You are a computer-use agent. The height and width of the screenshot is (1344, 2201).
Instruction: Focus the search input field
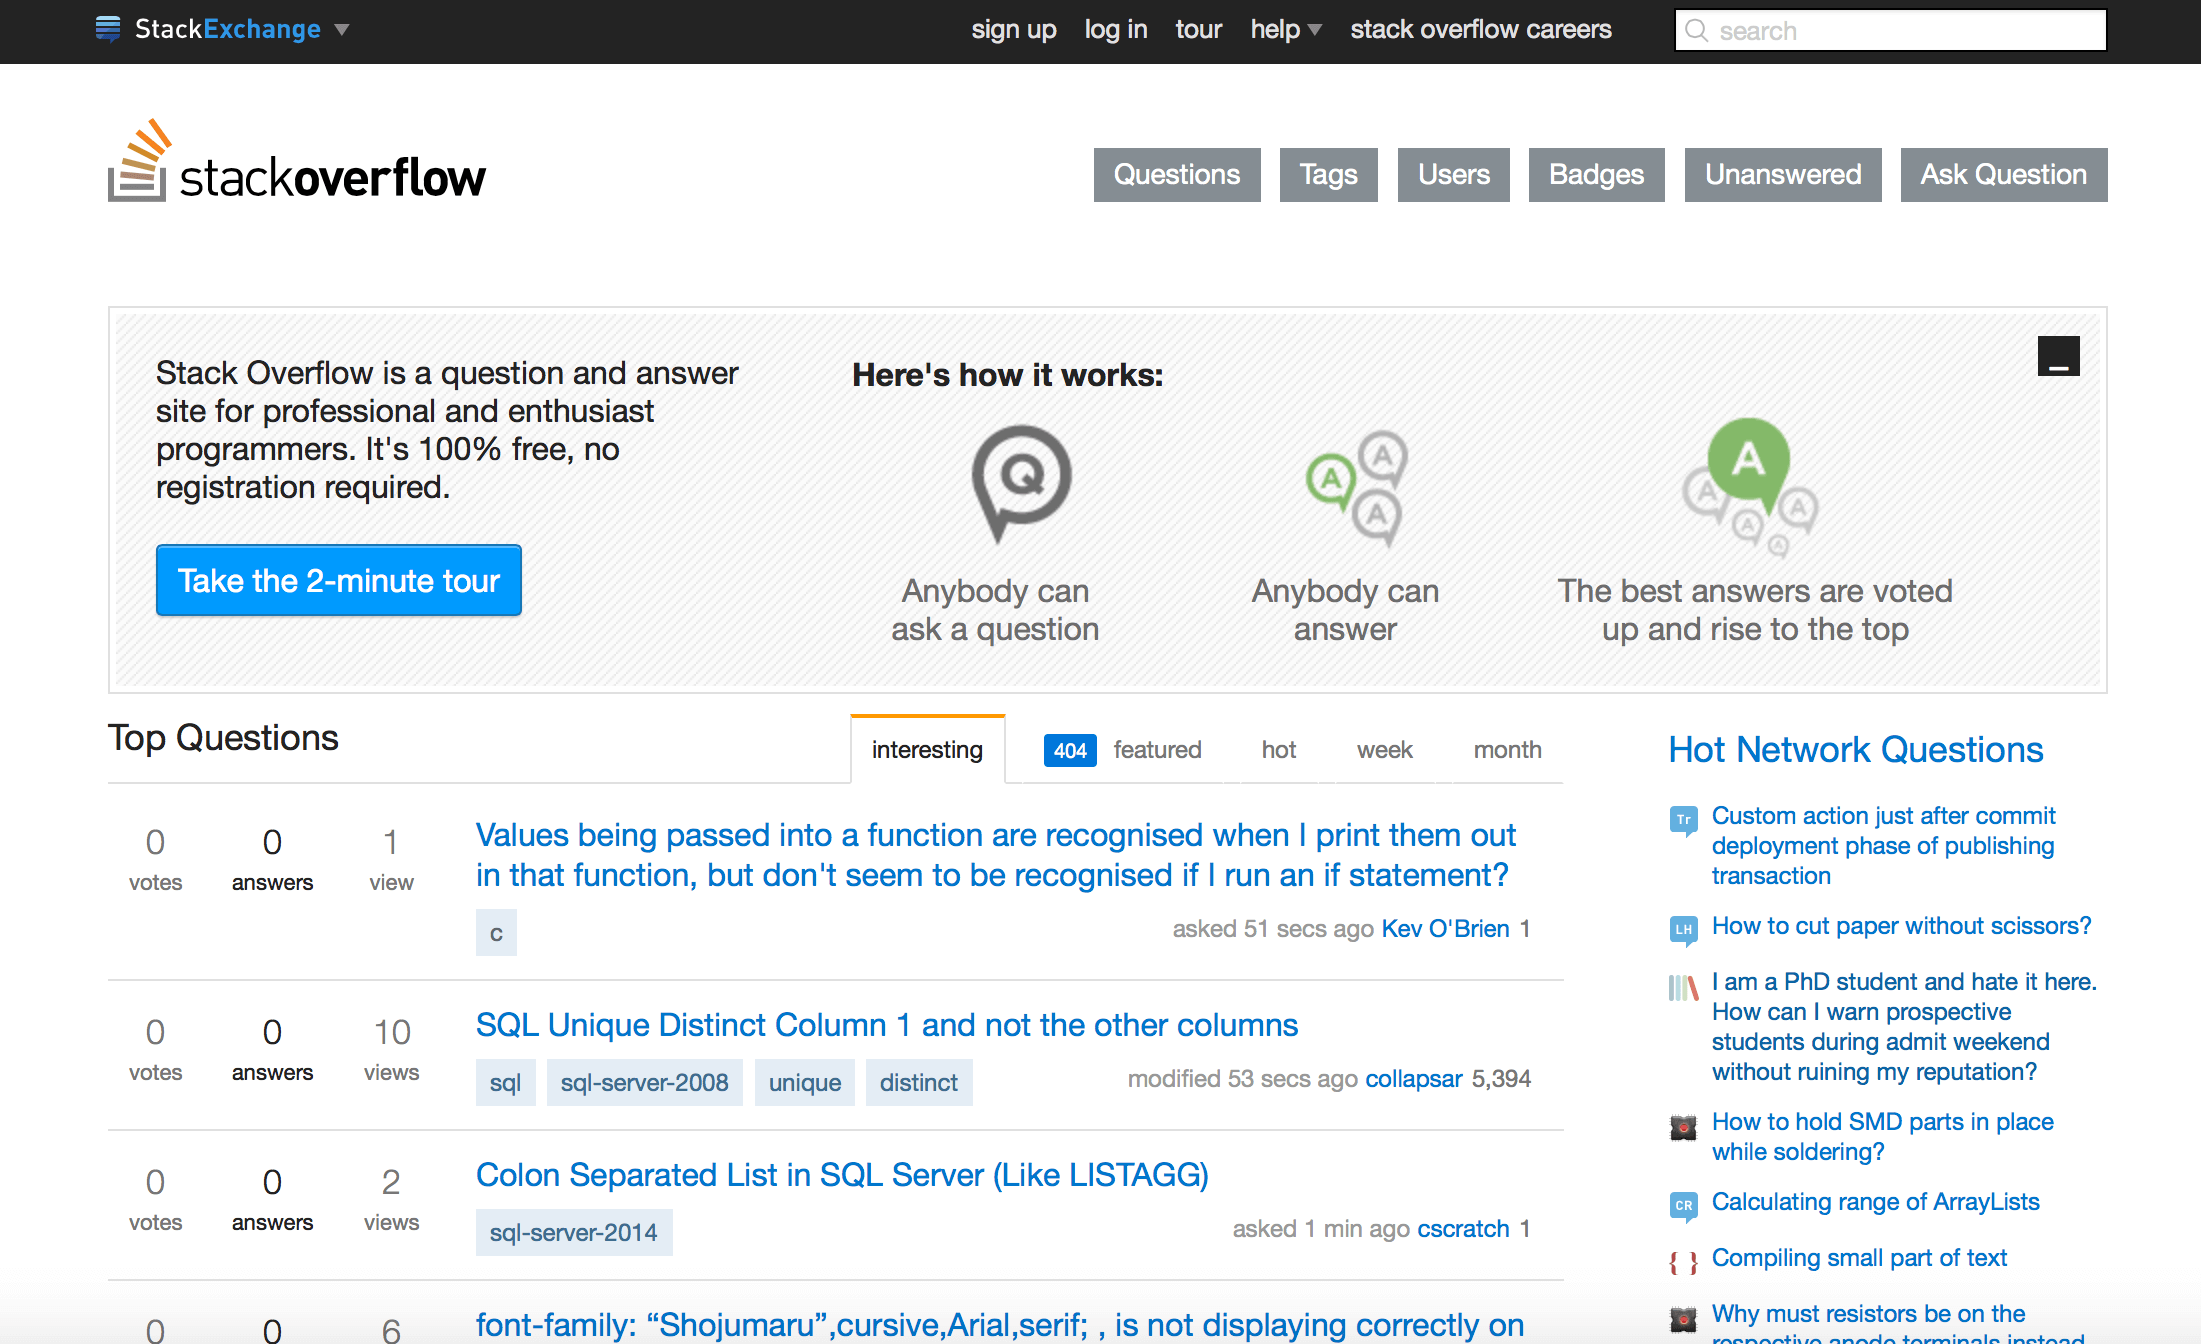click(1891, 30)
